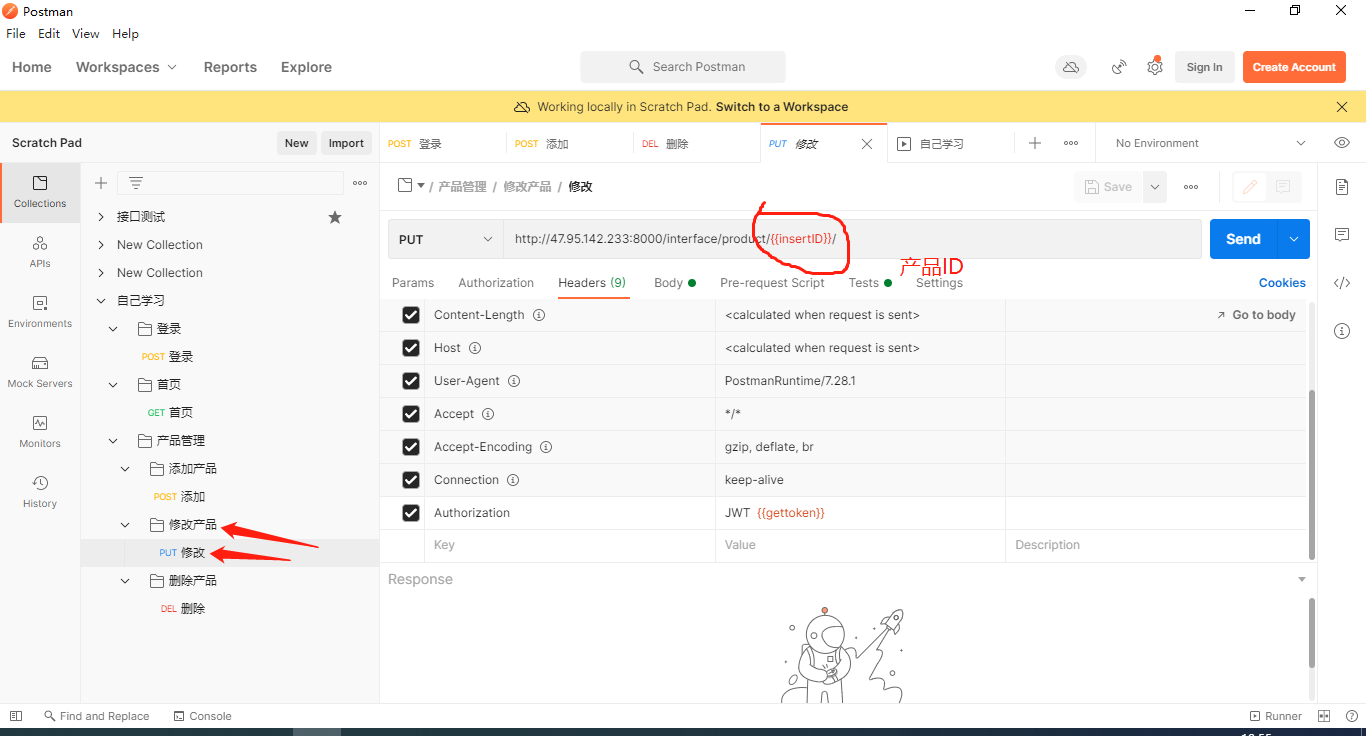The image size is (1366, 736).
Task: Collapse the 产品管理 folder
Action: click(x=113, y=441)
